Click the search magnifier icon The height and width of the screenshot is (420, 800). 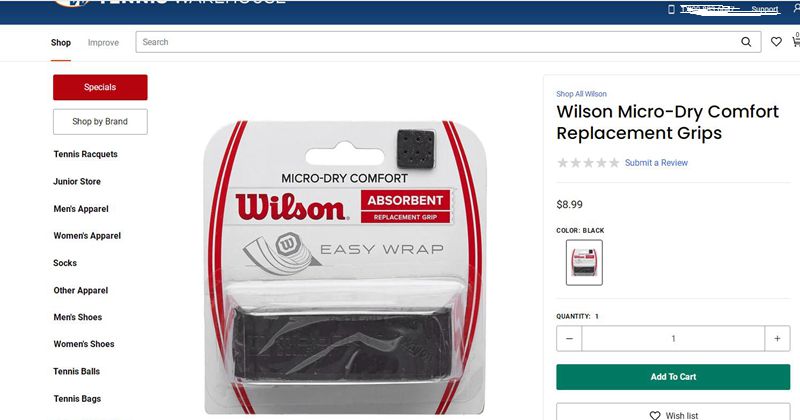click(746, 42)
